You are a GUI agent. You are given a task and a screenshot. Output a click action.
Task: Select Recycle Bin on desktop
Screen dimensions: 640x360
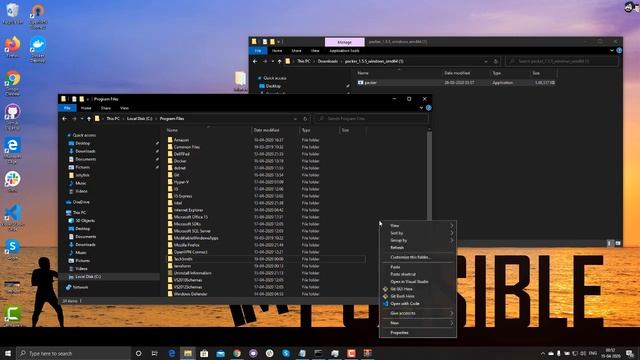click(x=13, y=13)
